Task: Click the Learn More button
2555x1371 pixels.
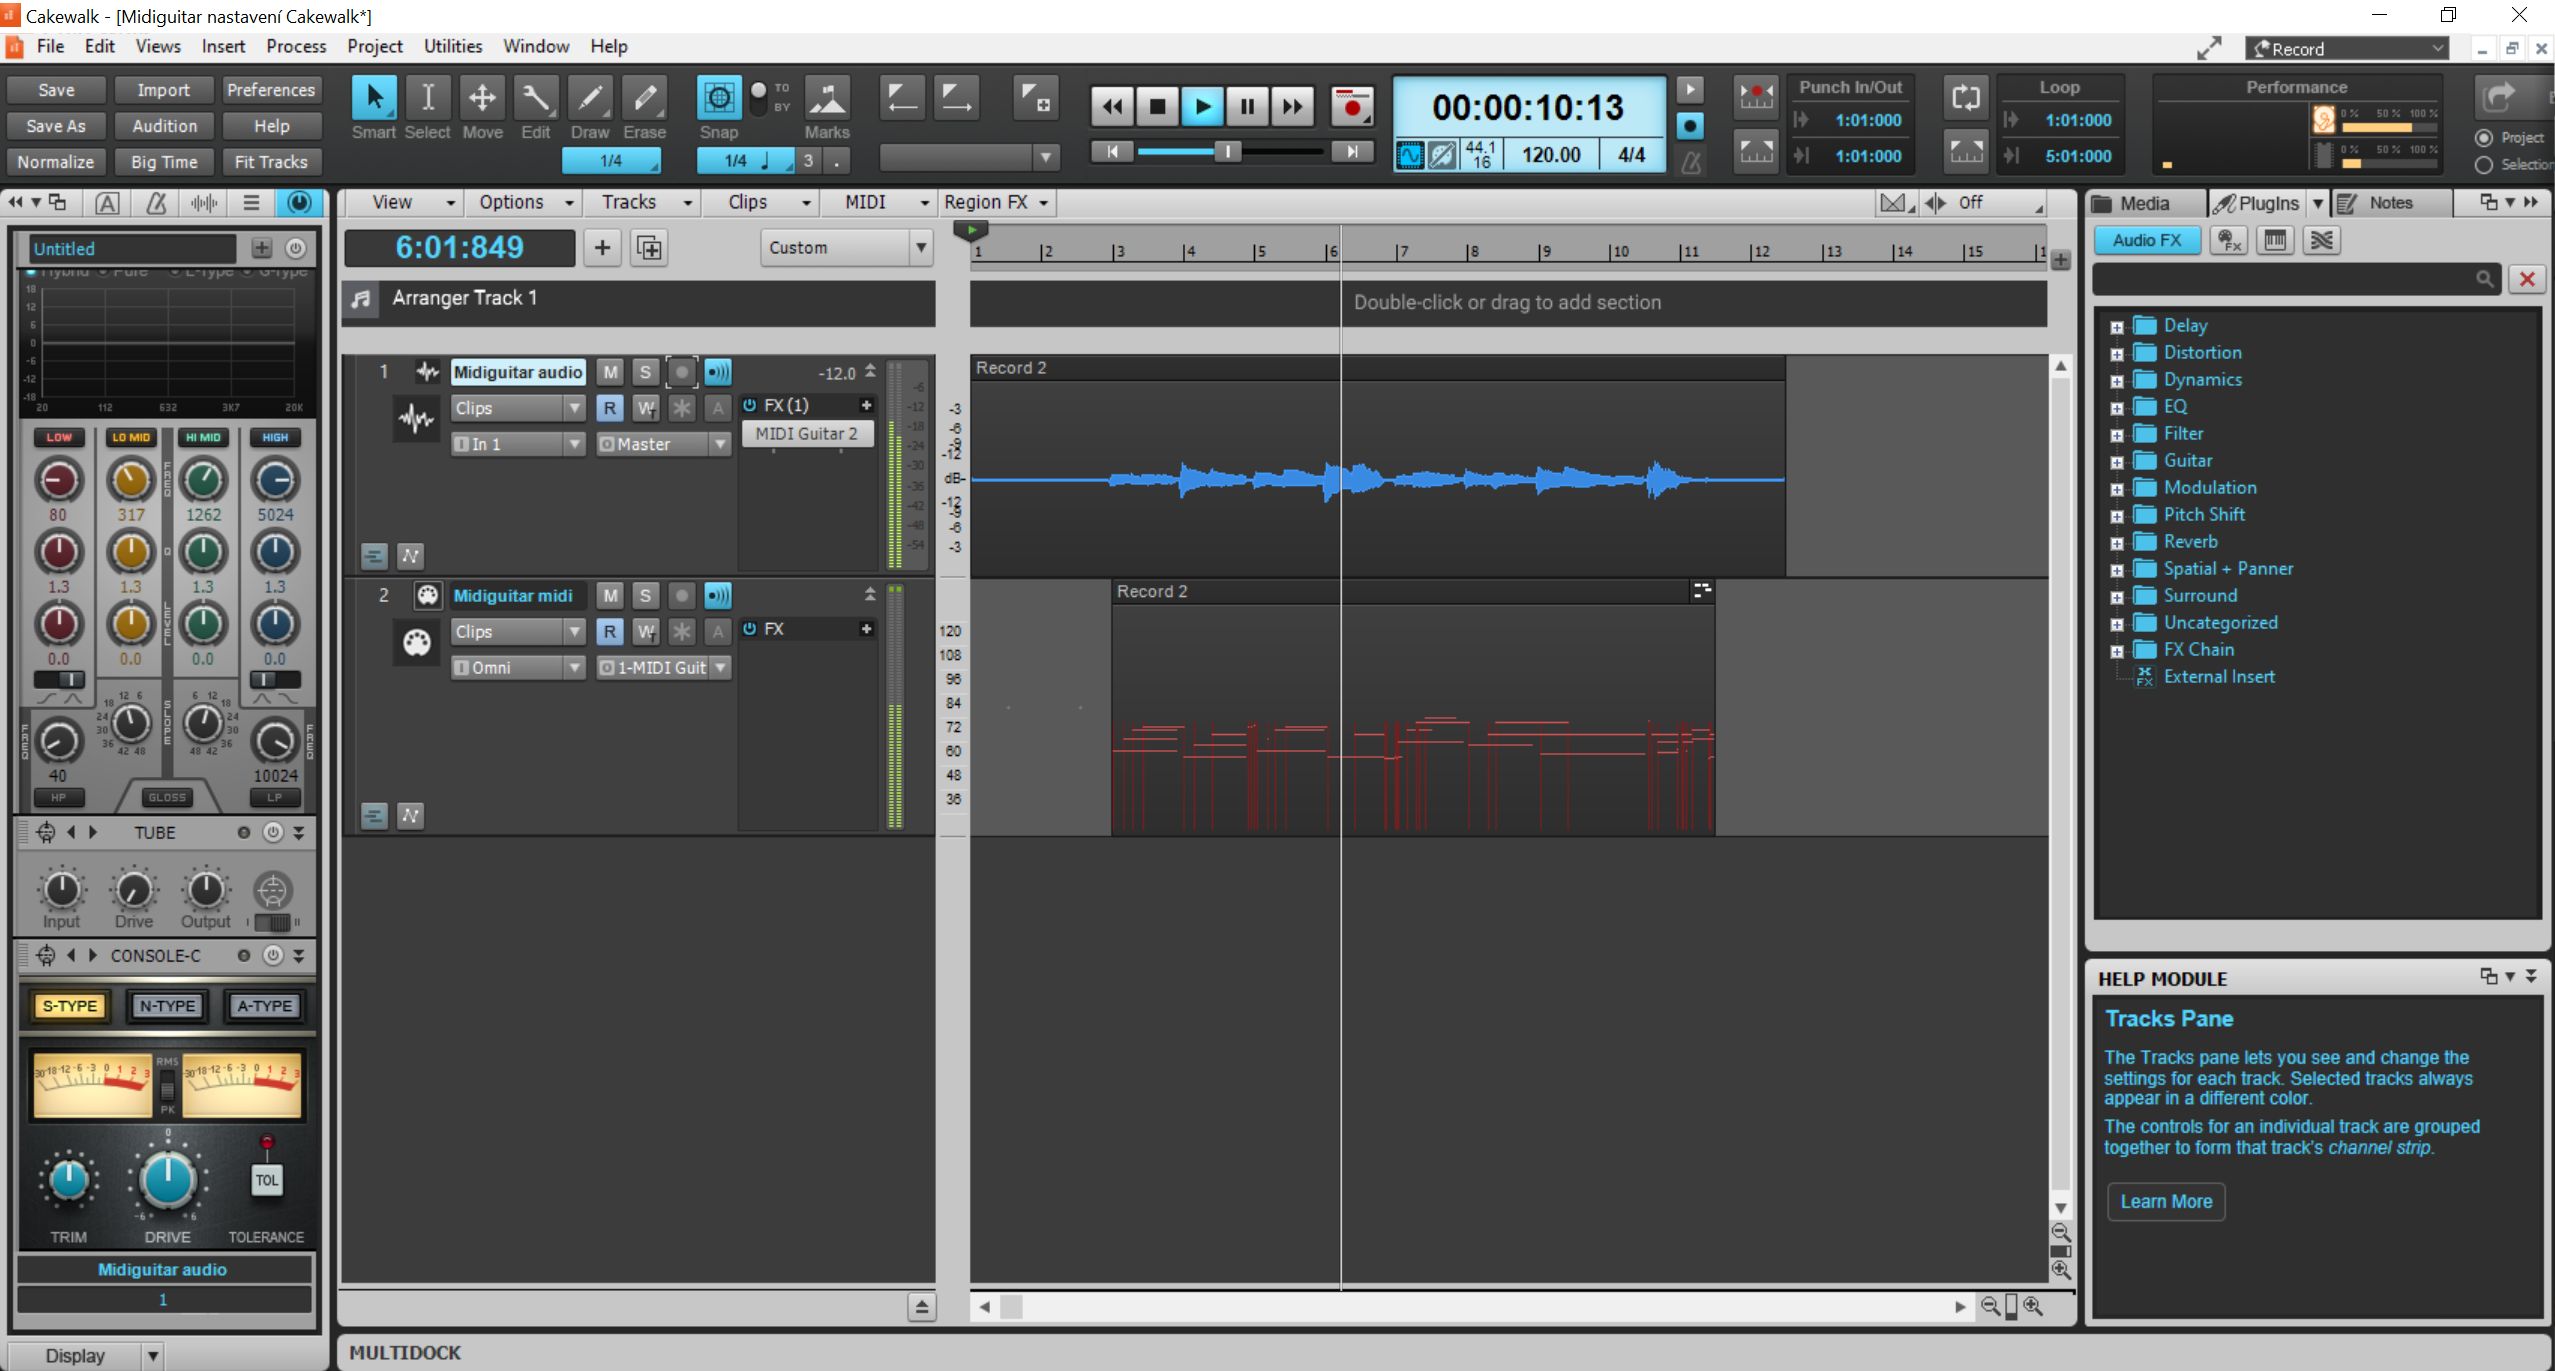Action: tap(2166, 1201)
